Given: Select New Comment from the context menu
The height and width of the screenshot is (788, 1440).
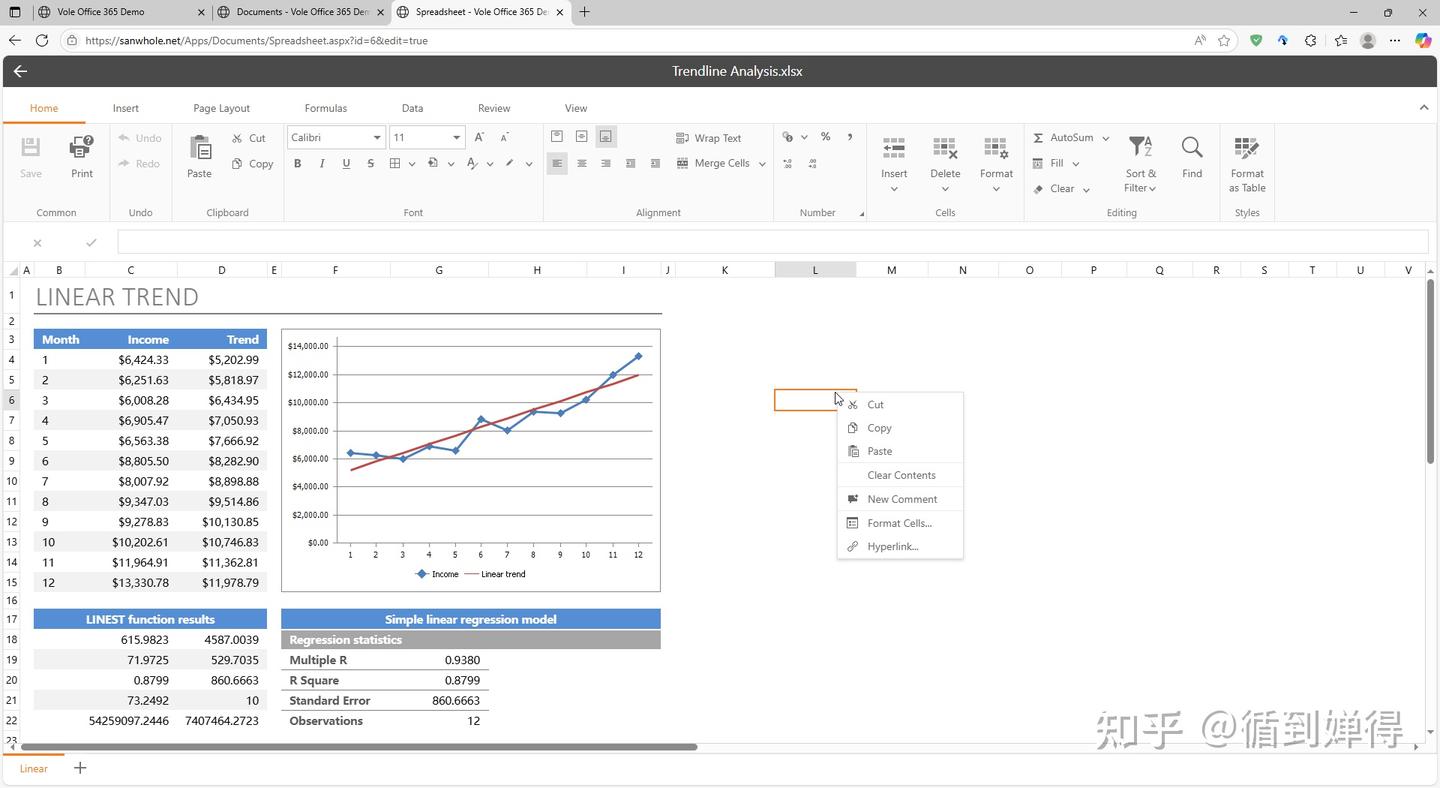Looking at the screenshot, I should click(900, 499).
